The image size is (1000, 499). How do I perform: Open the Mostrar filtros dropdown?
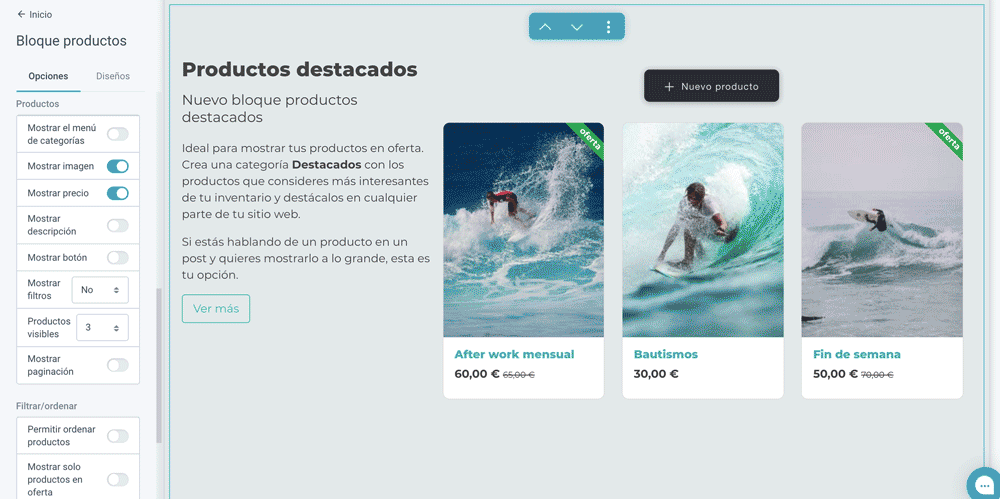point(100,290)
